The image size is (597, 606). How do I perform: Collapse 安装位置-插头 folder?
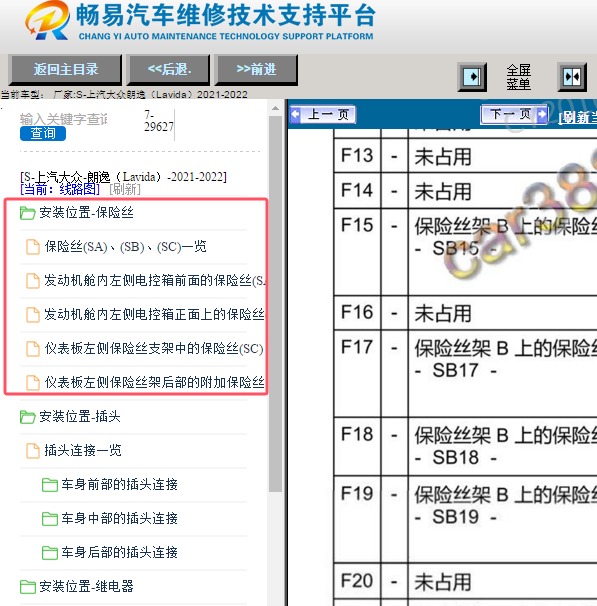(80, 417)
